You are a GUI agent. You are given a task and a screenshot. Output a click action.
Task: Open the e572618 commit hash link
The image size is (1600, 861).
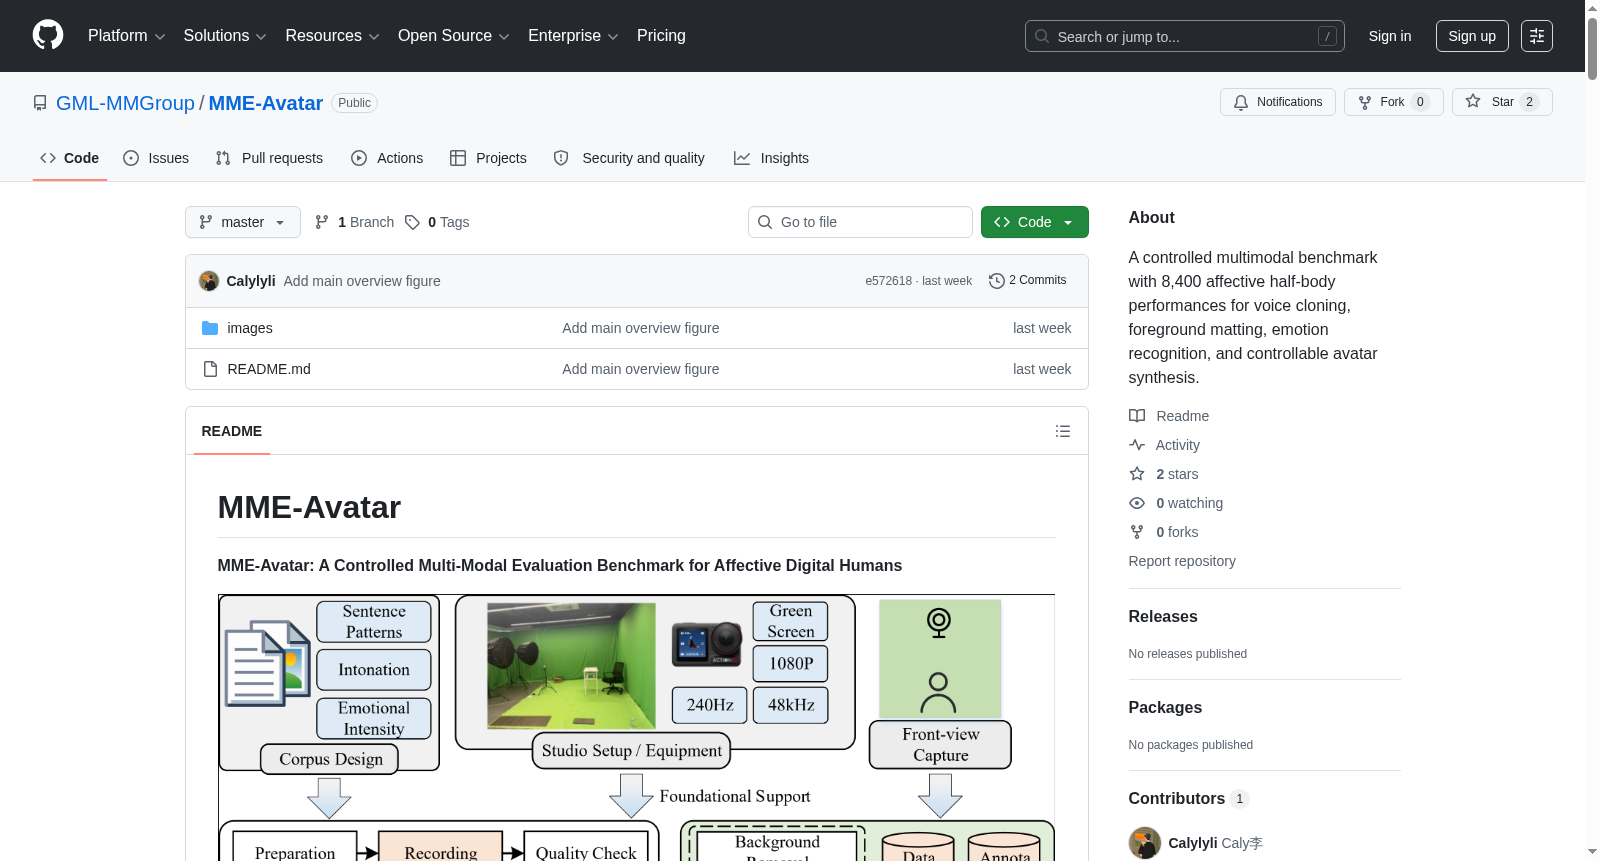[x=889, y=281]
